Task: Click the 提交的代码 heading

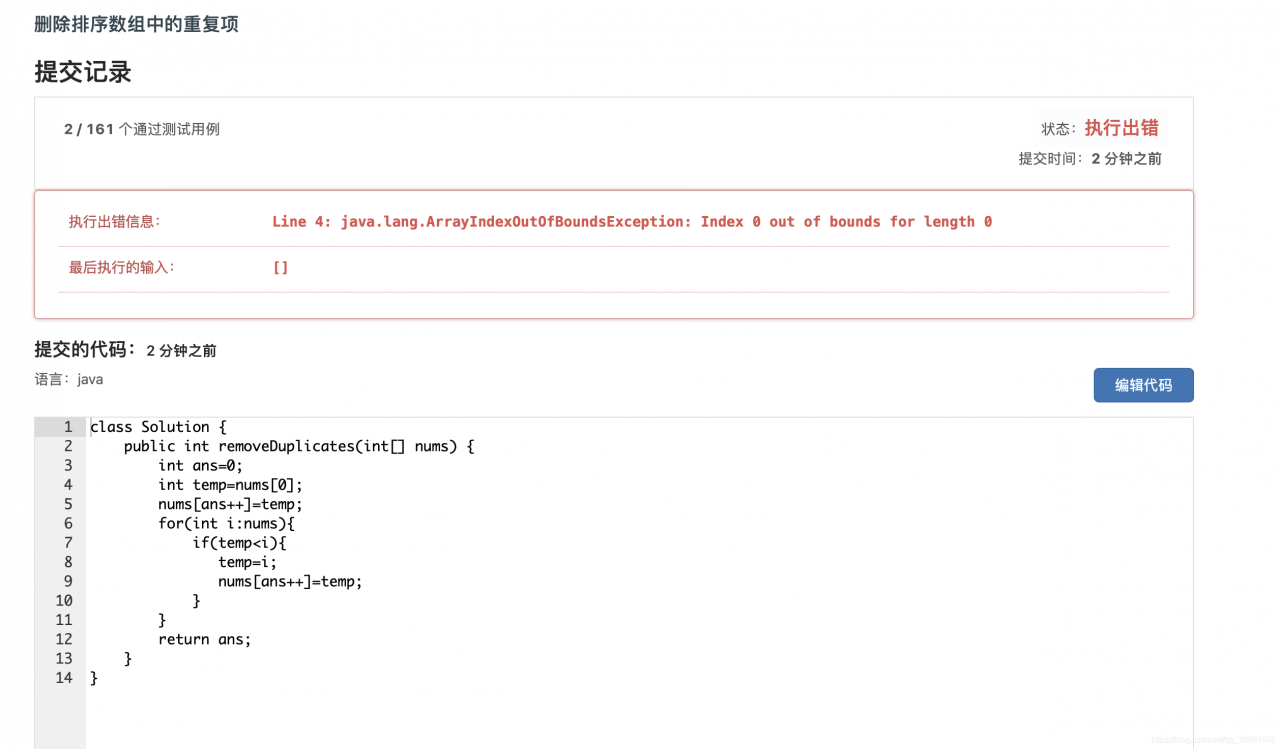Action: tap(84, 349)
